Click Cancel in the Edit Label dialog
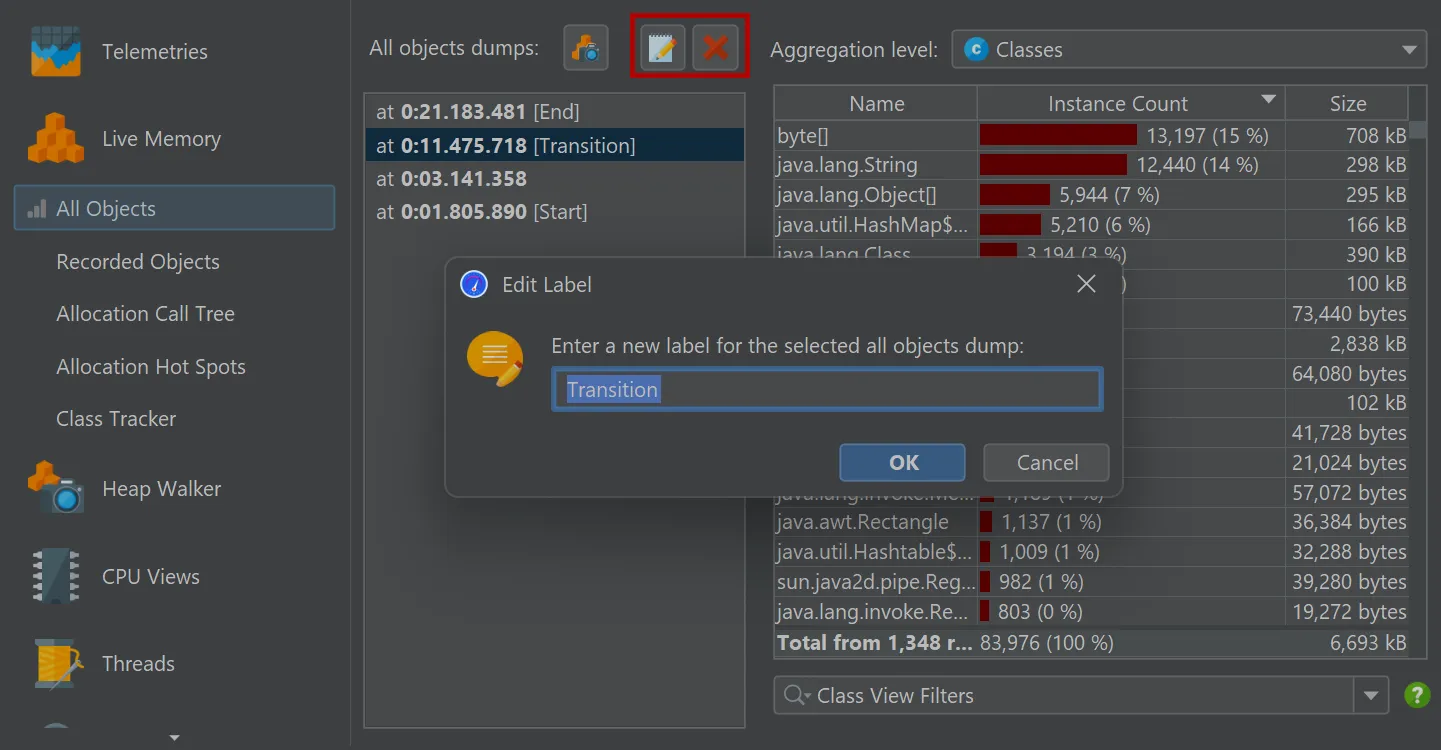1441x750 pixels. [x=1047, y=462]
